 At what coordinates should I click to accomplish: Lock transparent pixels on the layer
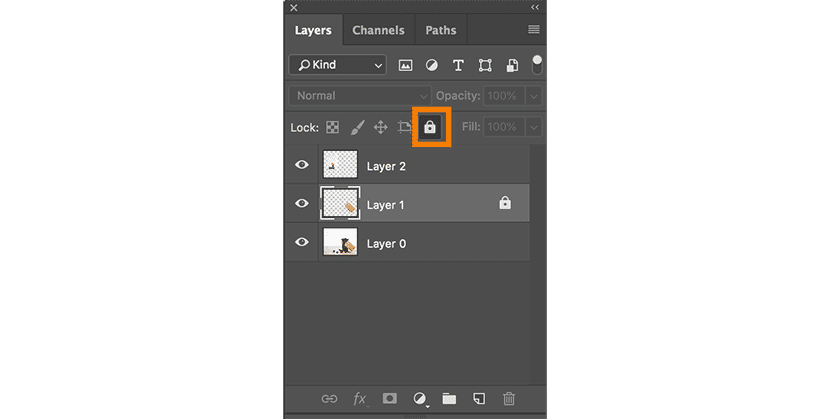click(x=333, y=128)
